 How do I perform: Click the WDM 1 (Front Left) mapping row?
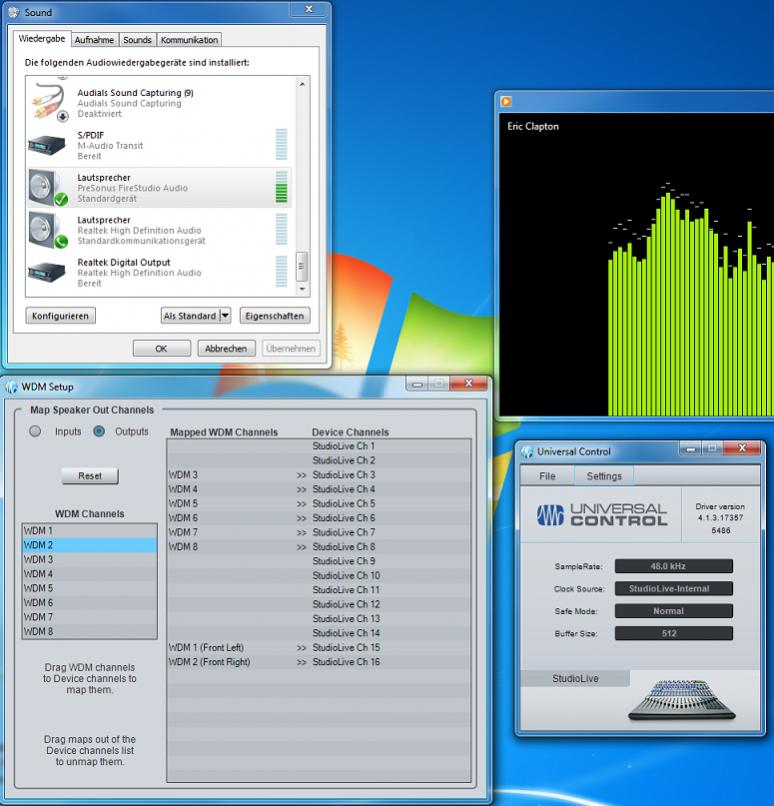319,648
